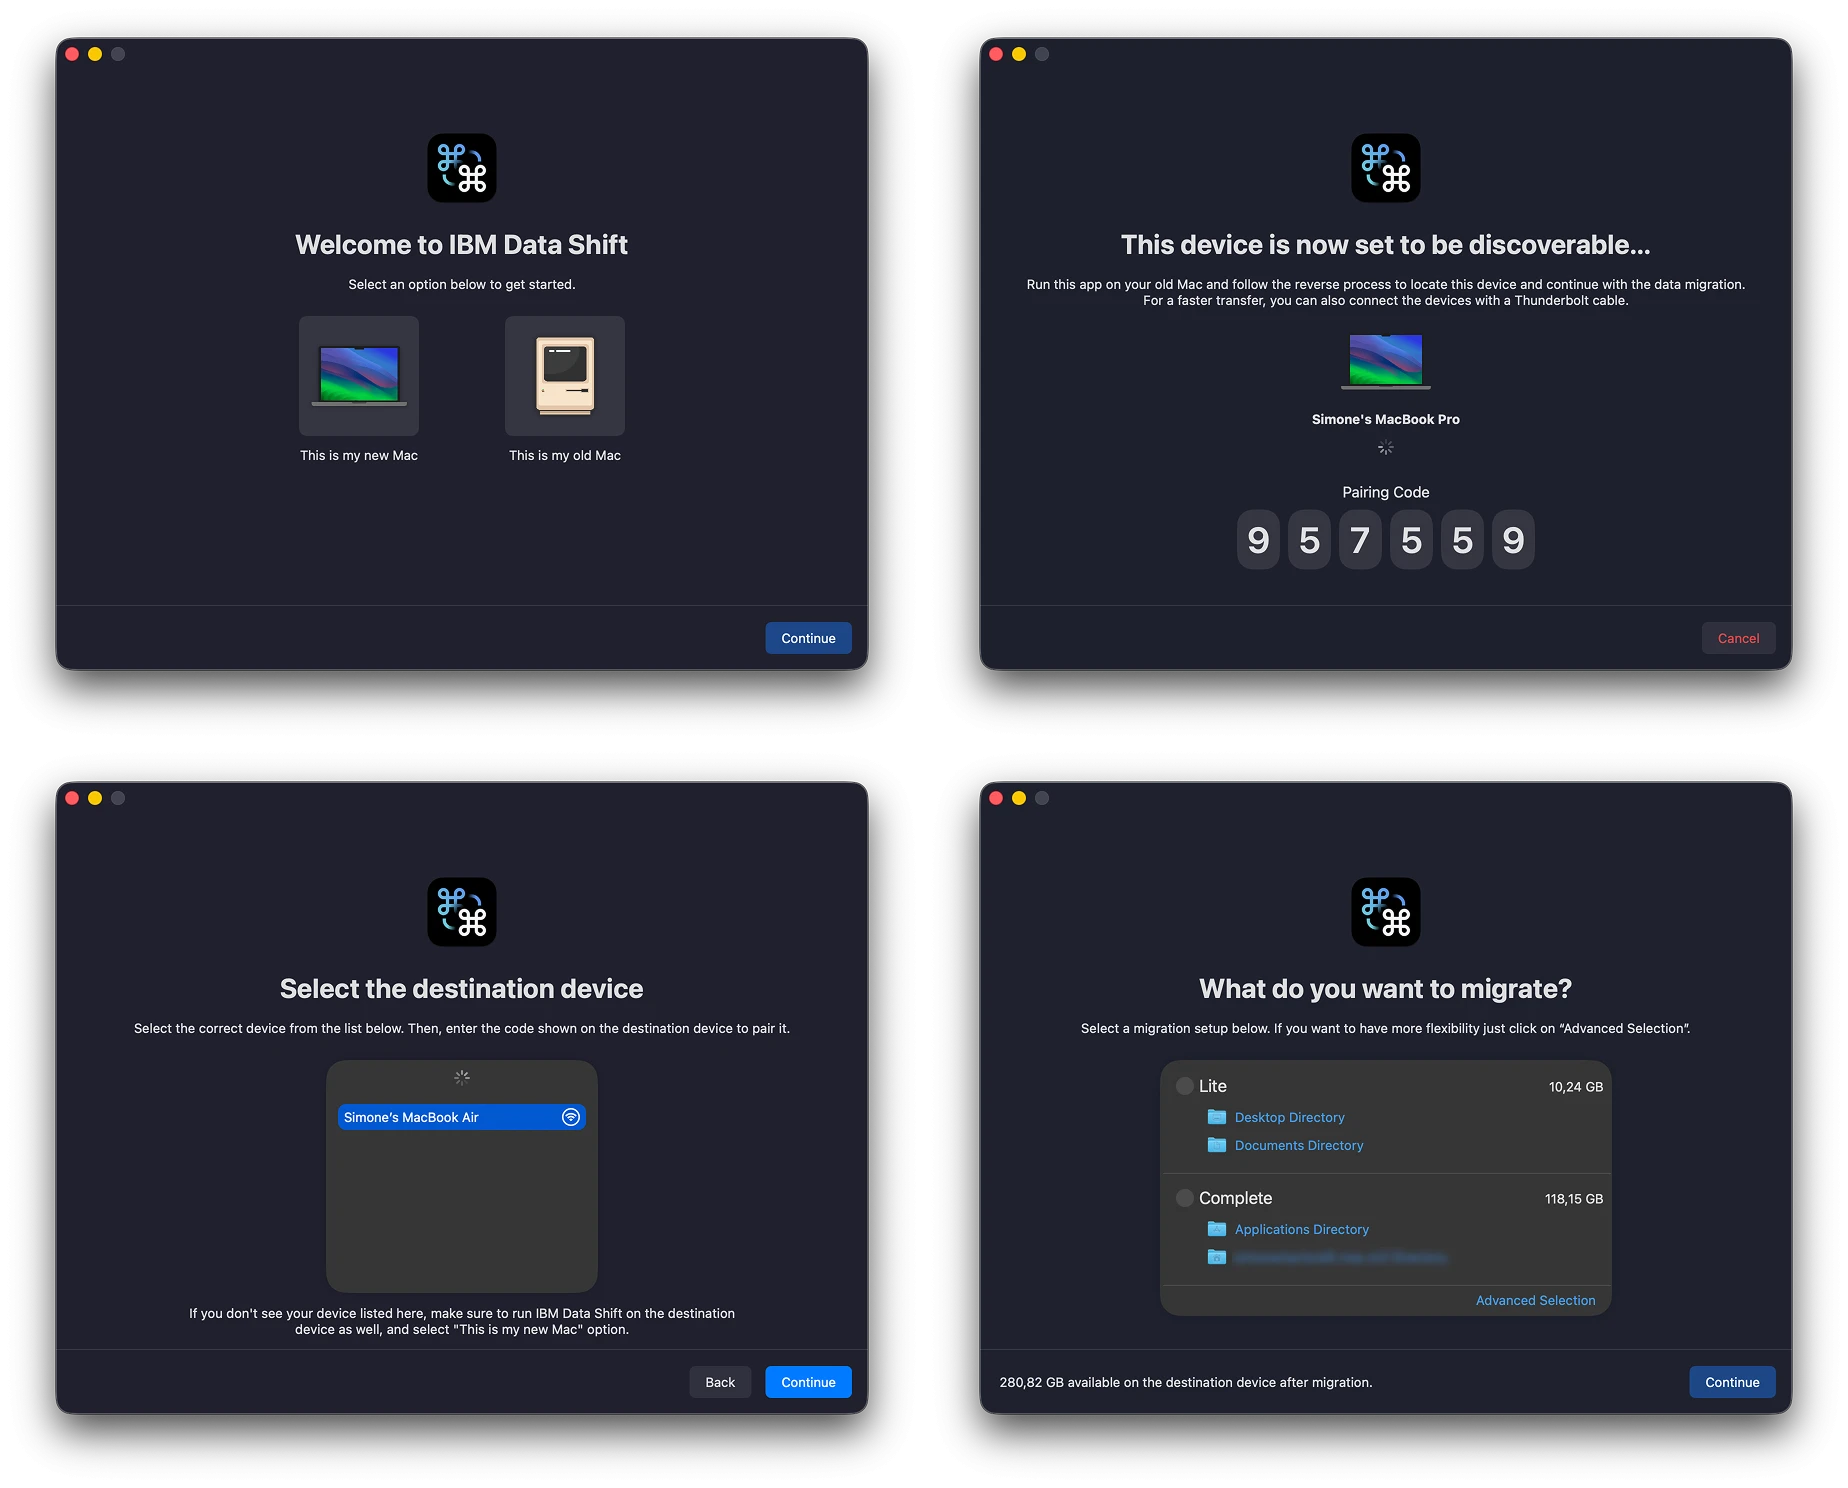The height and width of the screenshot is (1488, 1848).
Task: Click the "Pairing Code" label
Action: click(x=1386, y=492)
